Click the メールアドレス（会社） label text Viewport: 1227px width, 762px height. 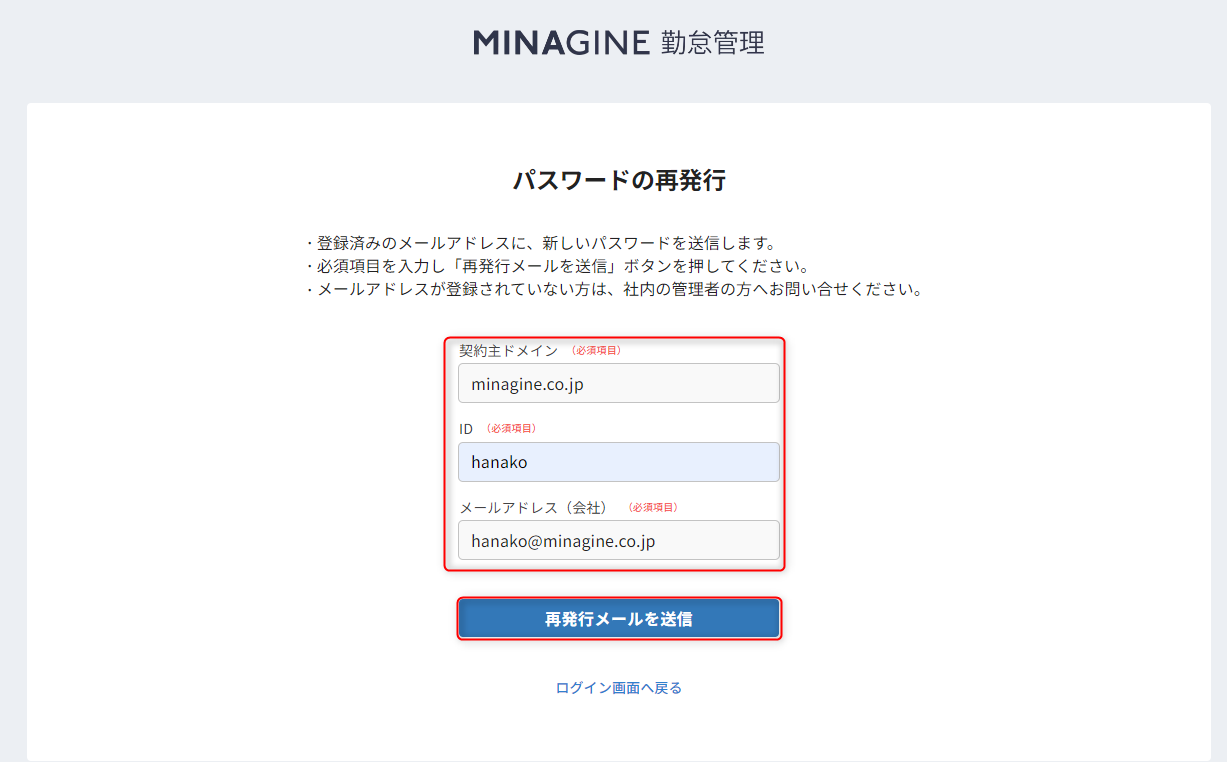[533, 507]
